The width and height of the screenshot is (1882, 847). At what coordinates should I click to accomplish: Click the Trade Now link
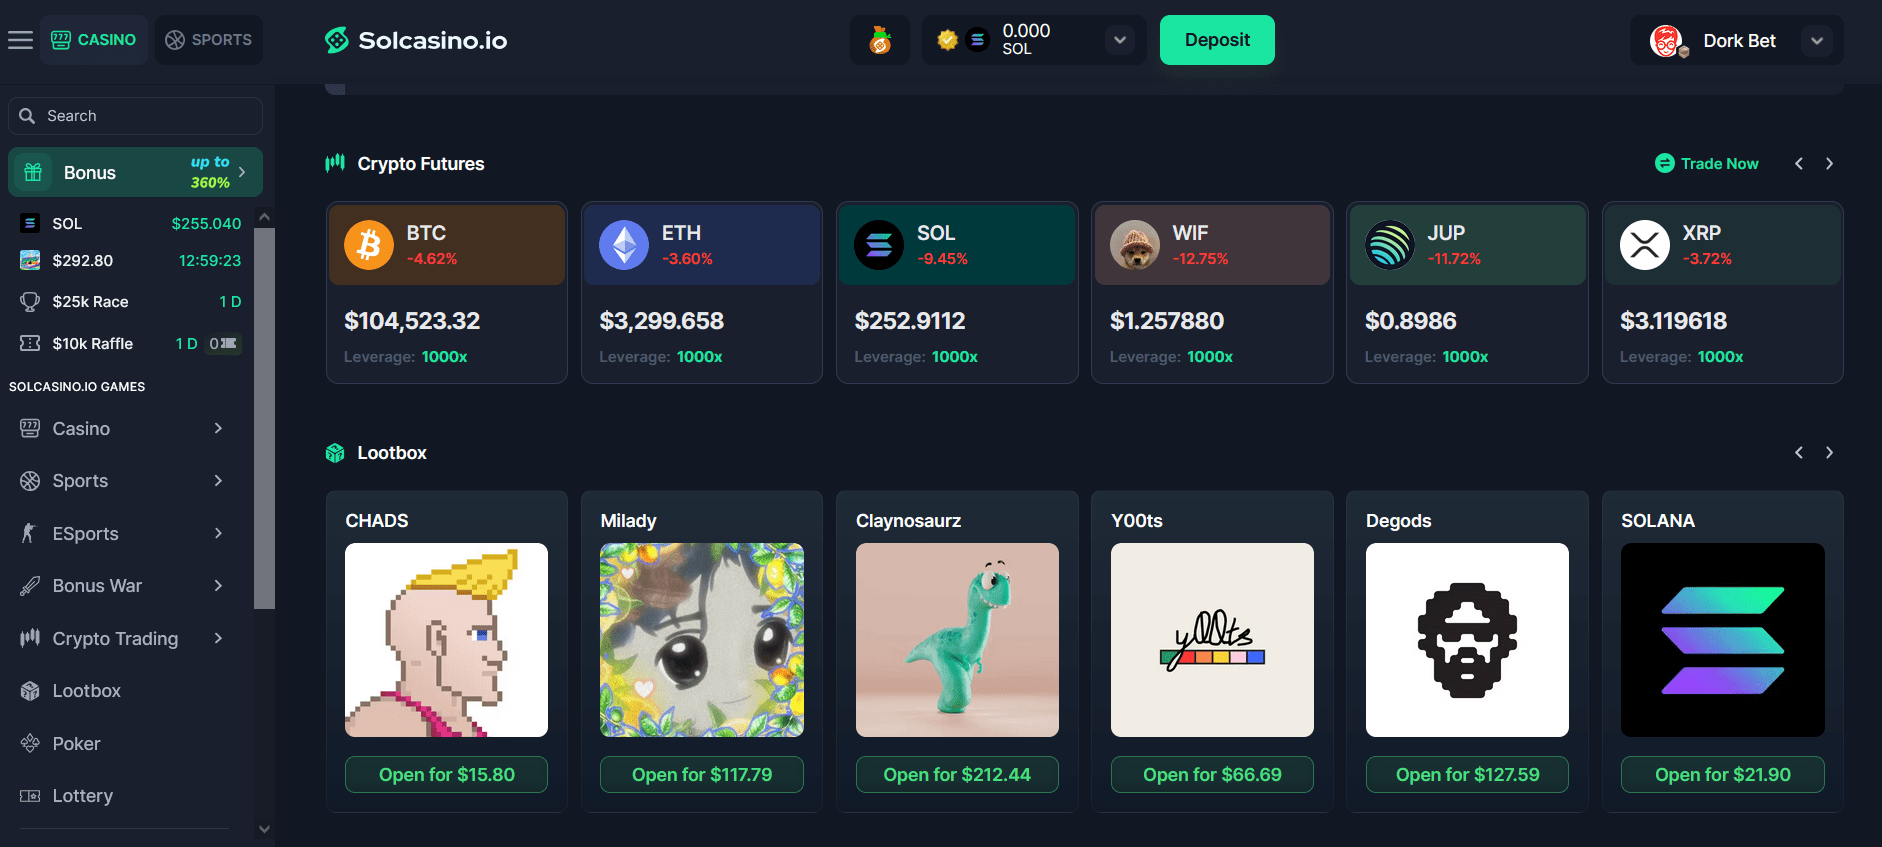[1707, 163]
